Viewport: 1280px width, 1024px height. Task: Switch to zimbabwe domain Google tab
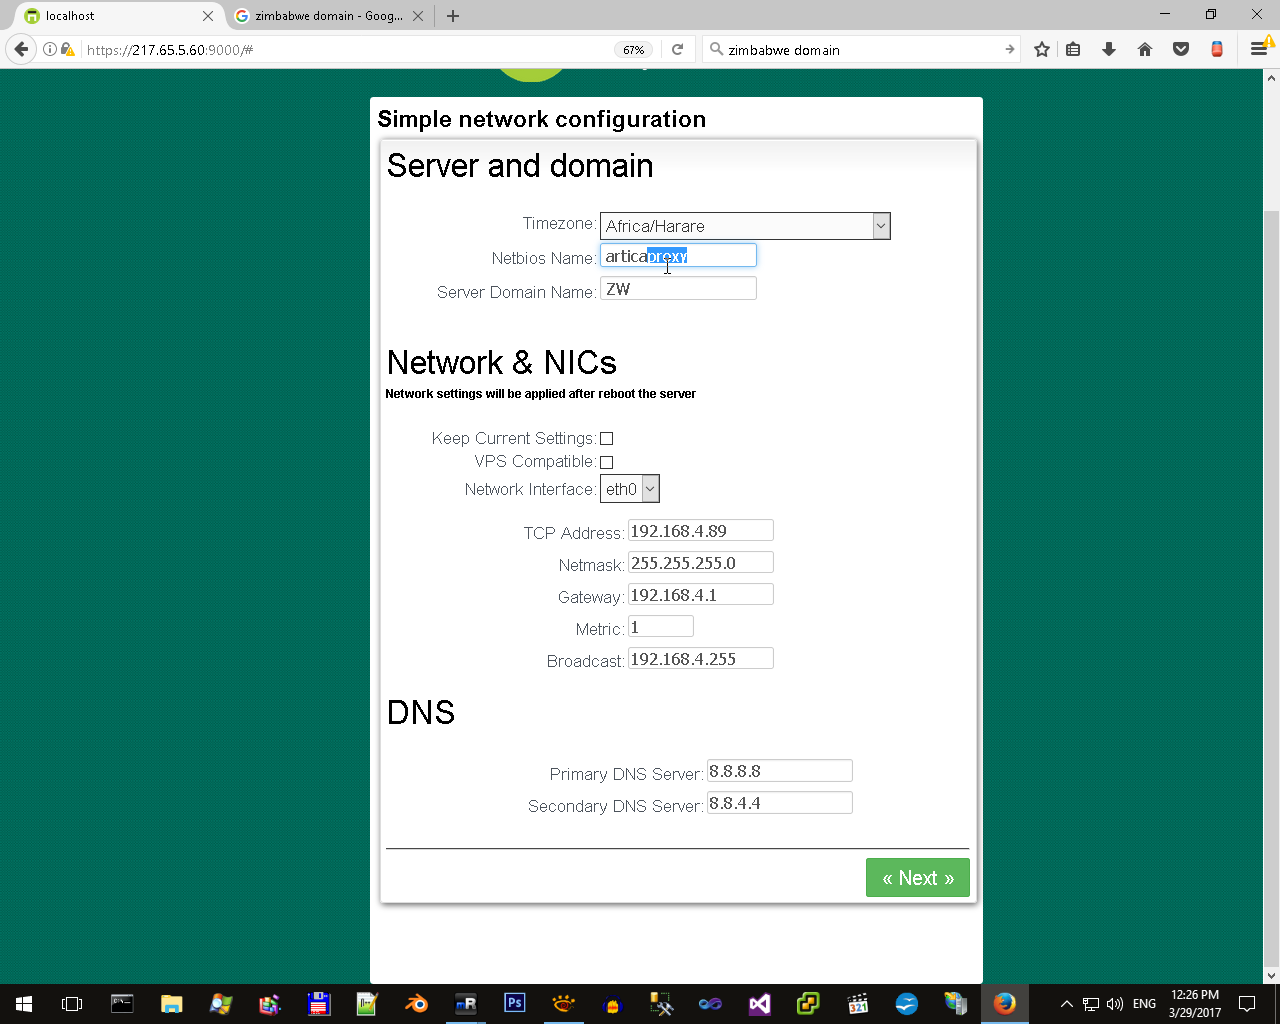(318, 16)
